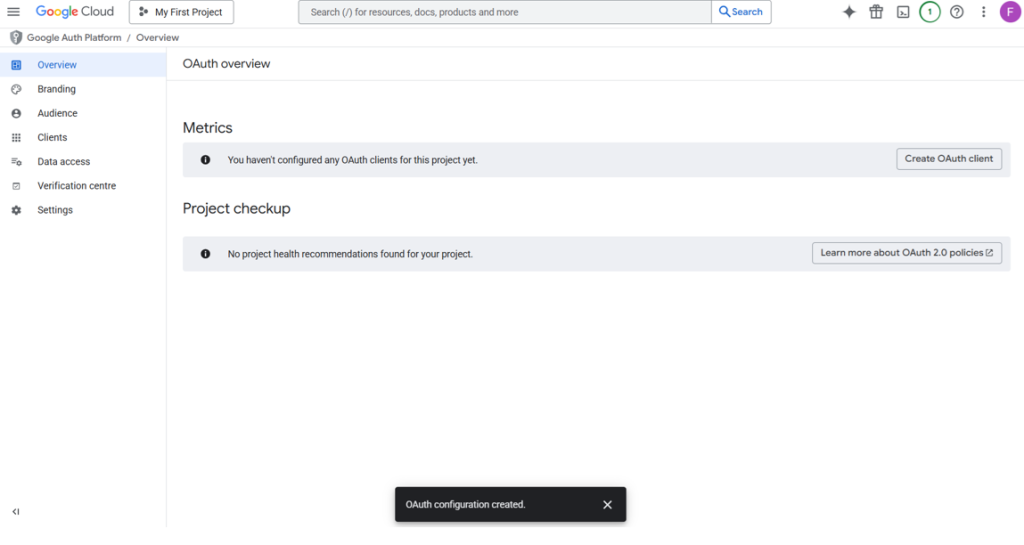Open Learn more about OAuth 2.0 policies
This screenshot has height=545, width=1024.
(x=906, y=253)
